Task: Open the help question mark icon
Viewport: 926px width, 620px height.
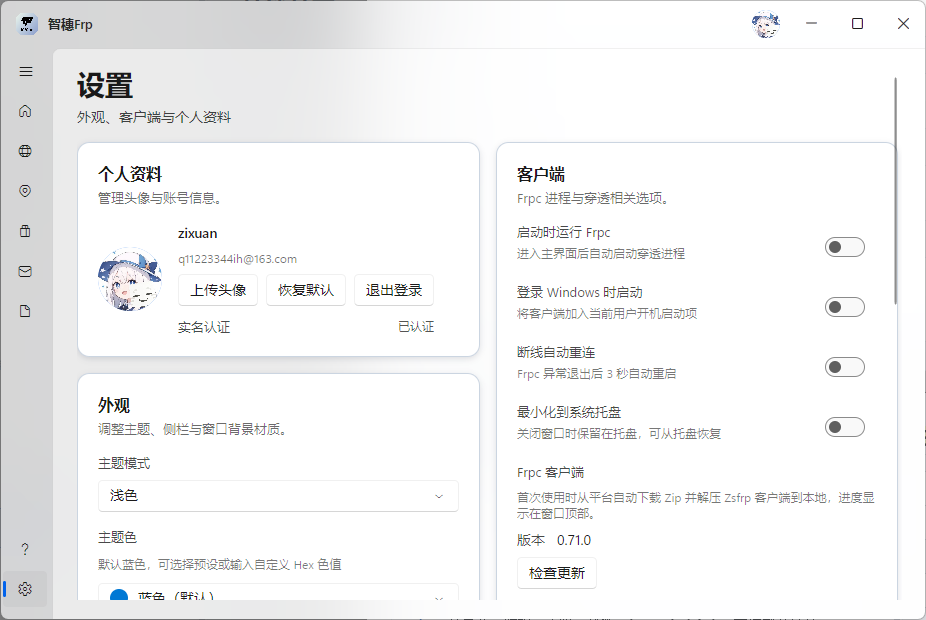Action: [25, 549]
